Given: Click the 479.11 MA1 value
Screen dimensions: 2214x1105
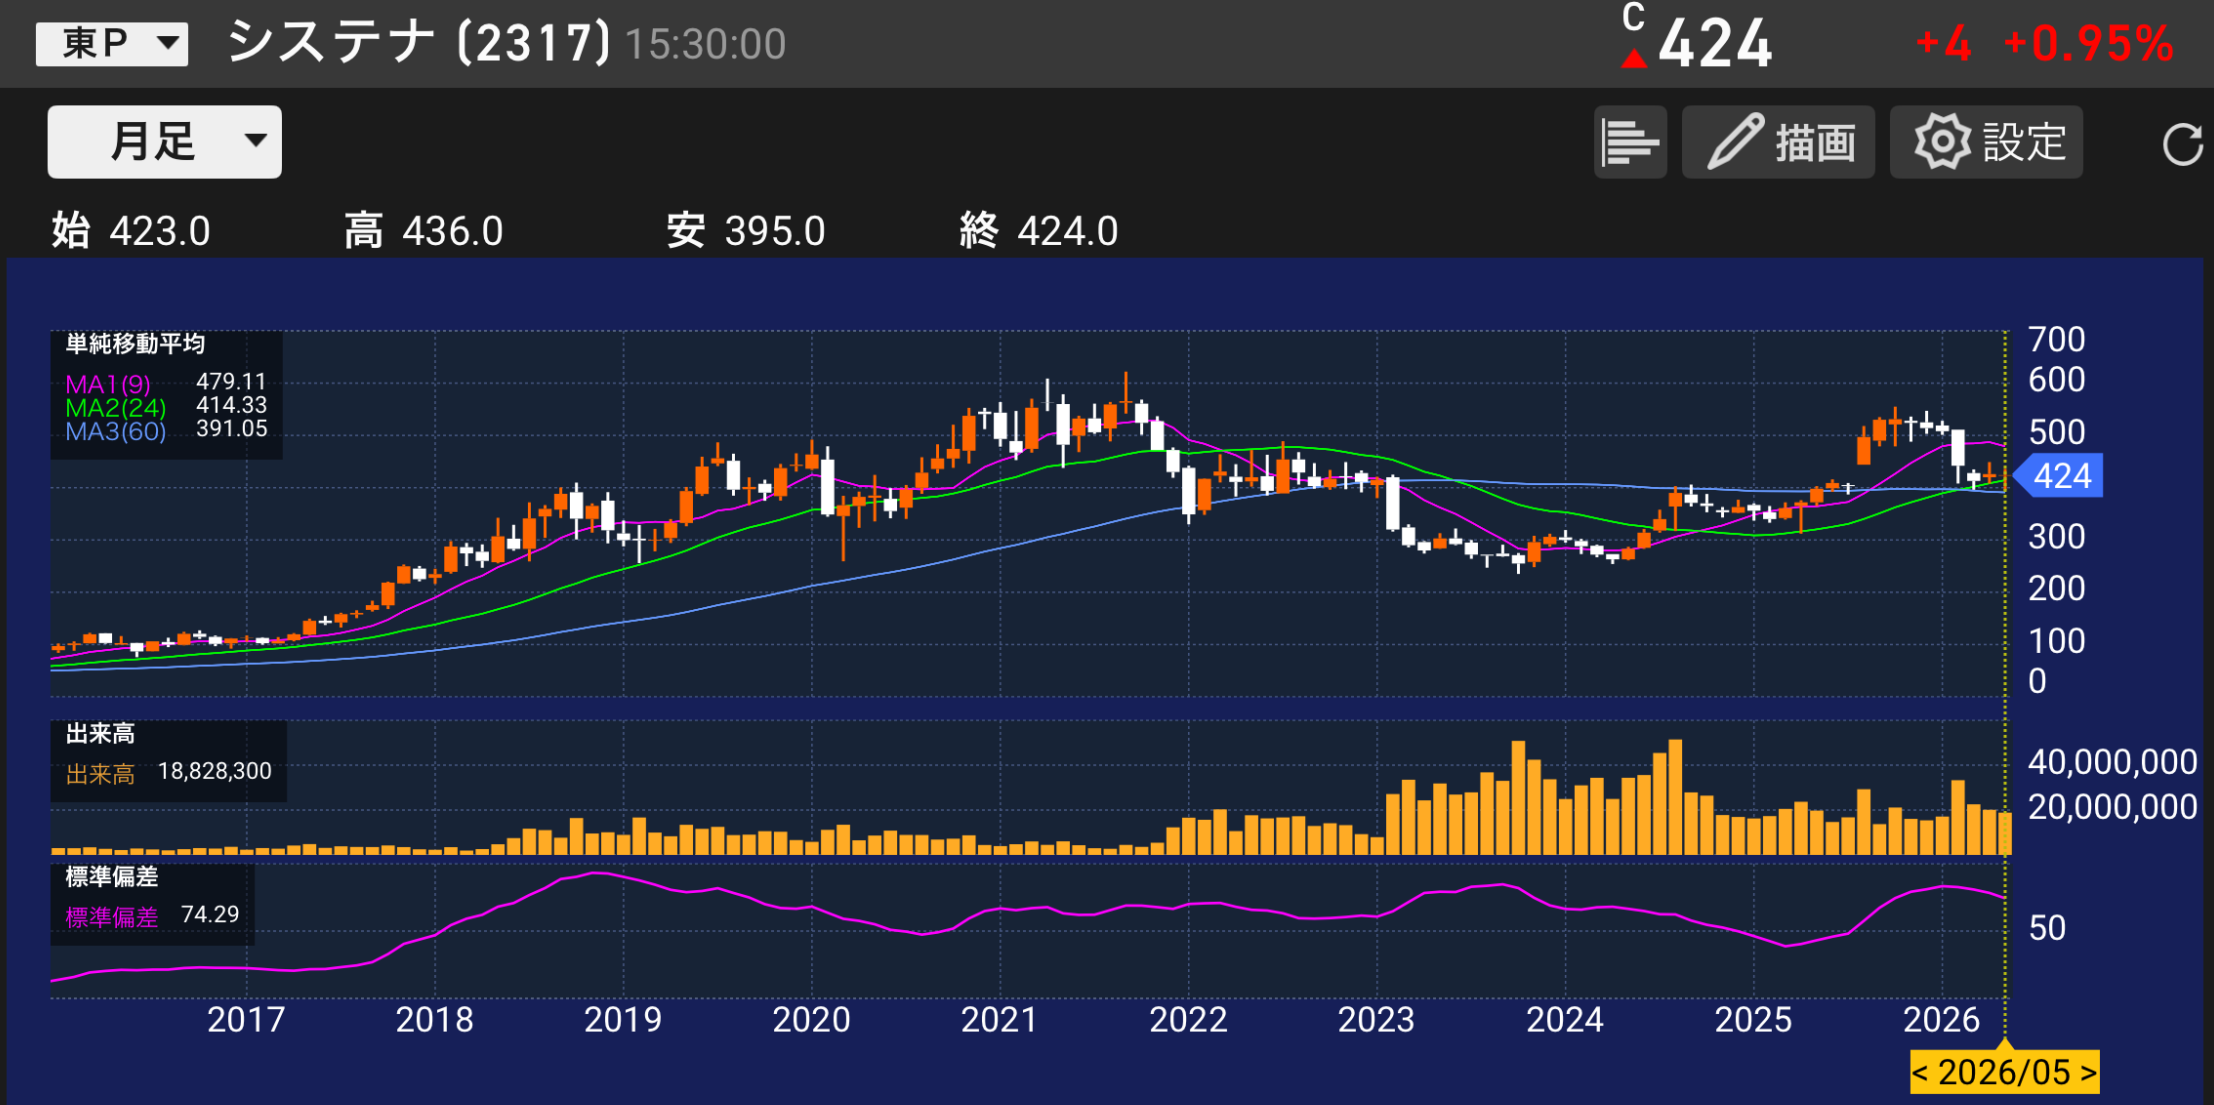Looking at the screenshot, I should pos(232,381).
